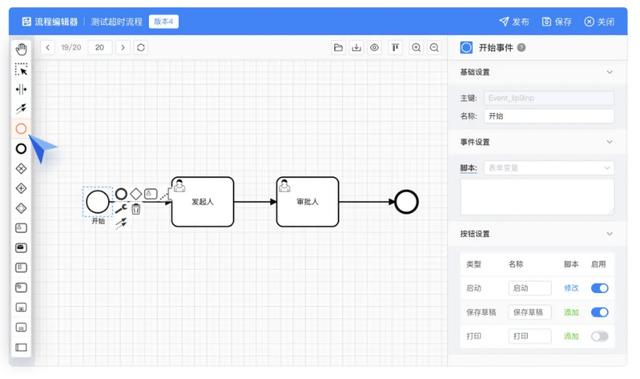Screen dimensions: 640x379
Task: Download the diagram
Action: [x=356, y=48]
